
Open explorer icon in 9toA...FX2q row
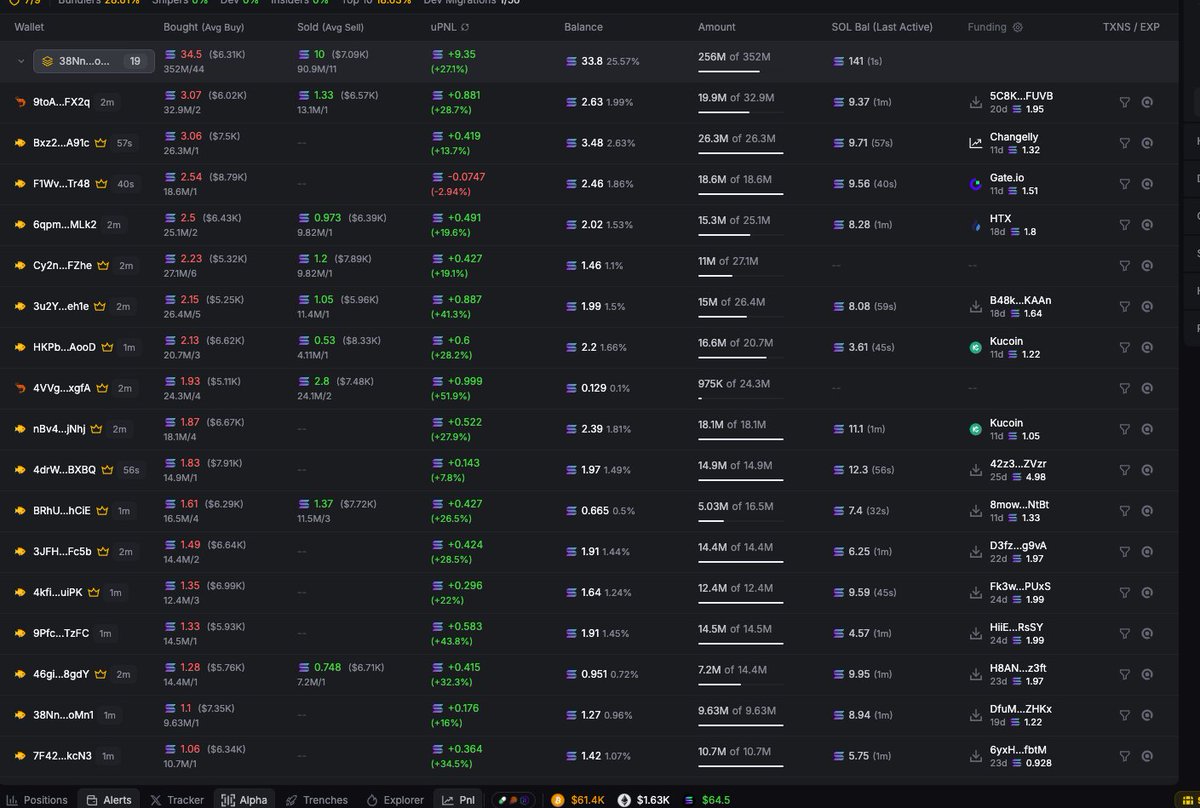coord(1147,102)
